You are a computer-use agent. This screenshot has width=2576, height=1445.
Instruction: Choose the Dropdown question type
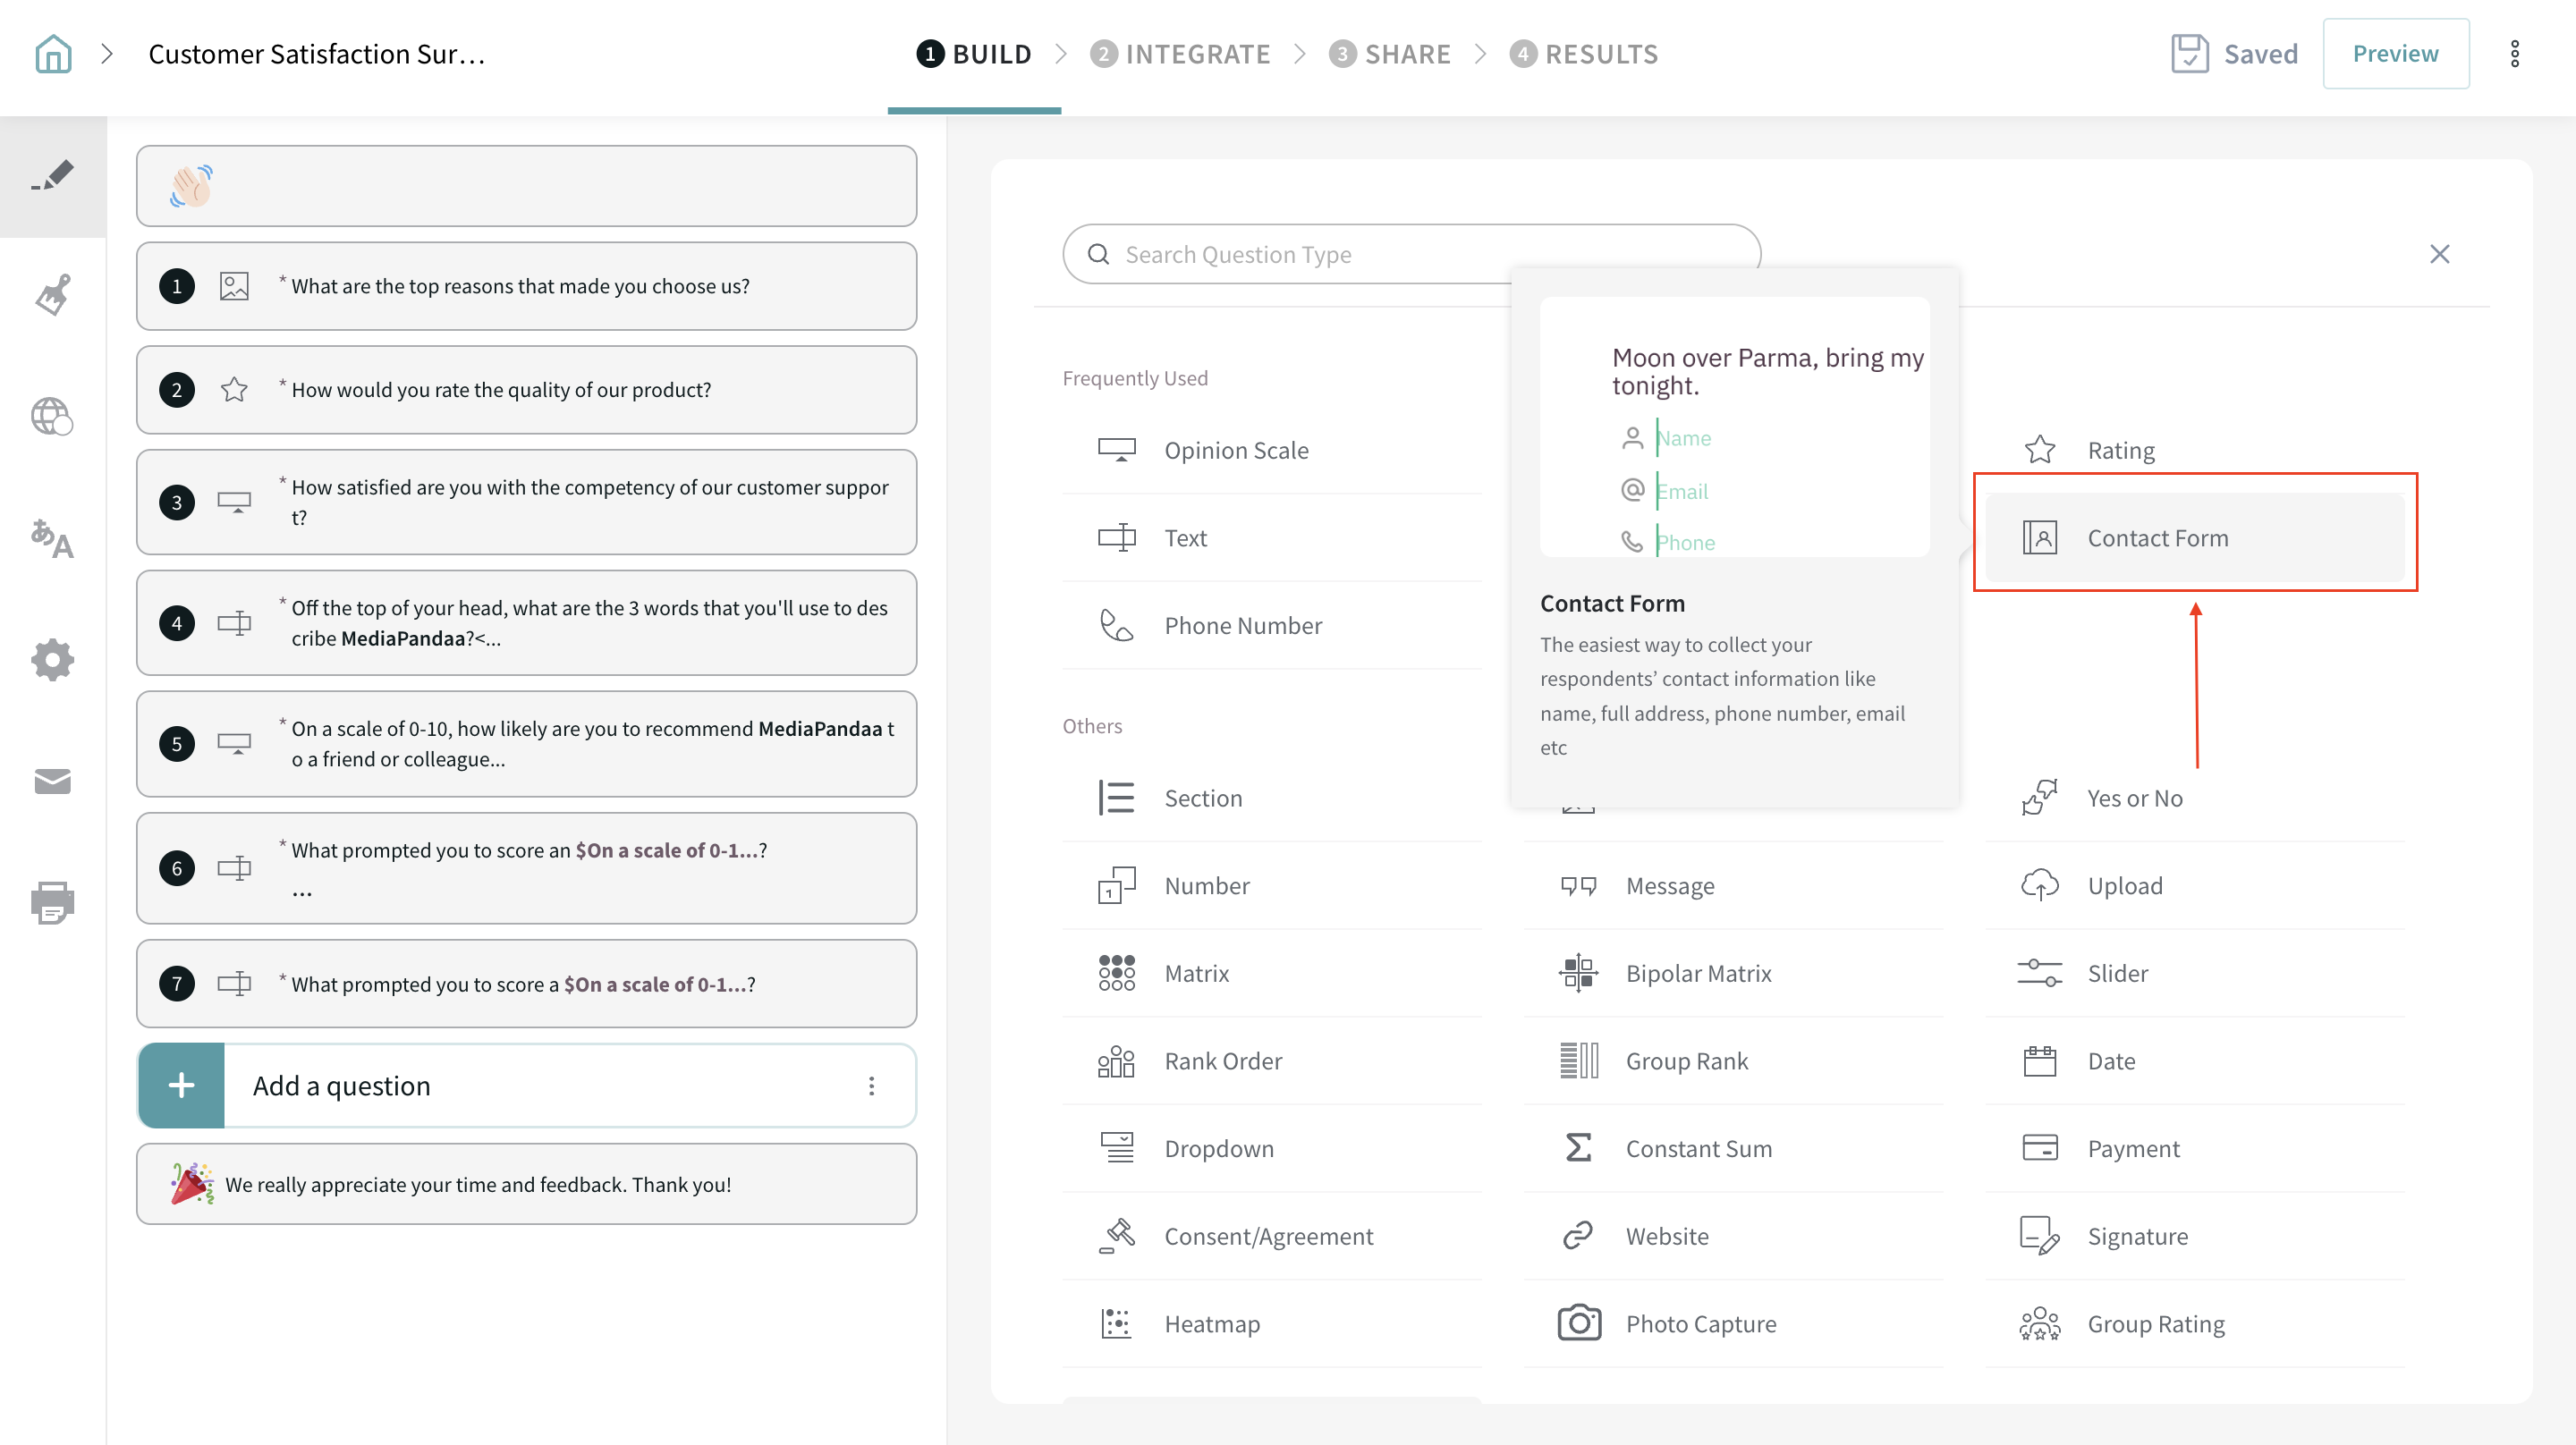pos(1218,1148)
